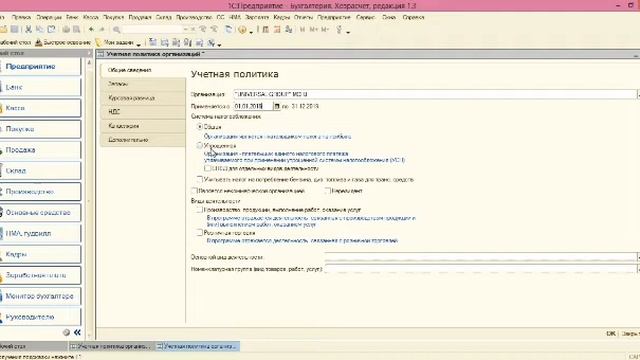Click the Print toolbar icon
The image size is (640, 360).
(66, 29)
